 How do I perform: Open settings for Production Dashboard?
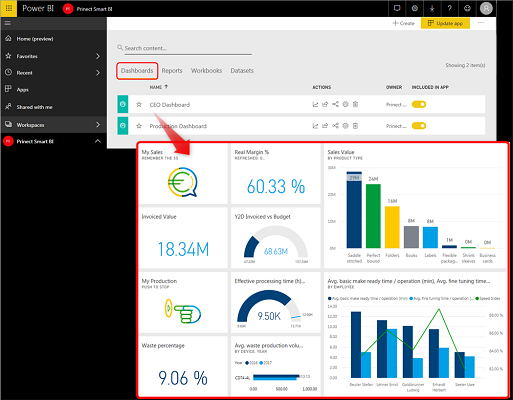tap(346, 126)
